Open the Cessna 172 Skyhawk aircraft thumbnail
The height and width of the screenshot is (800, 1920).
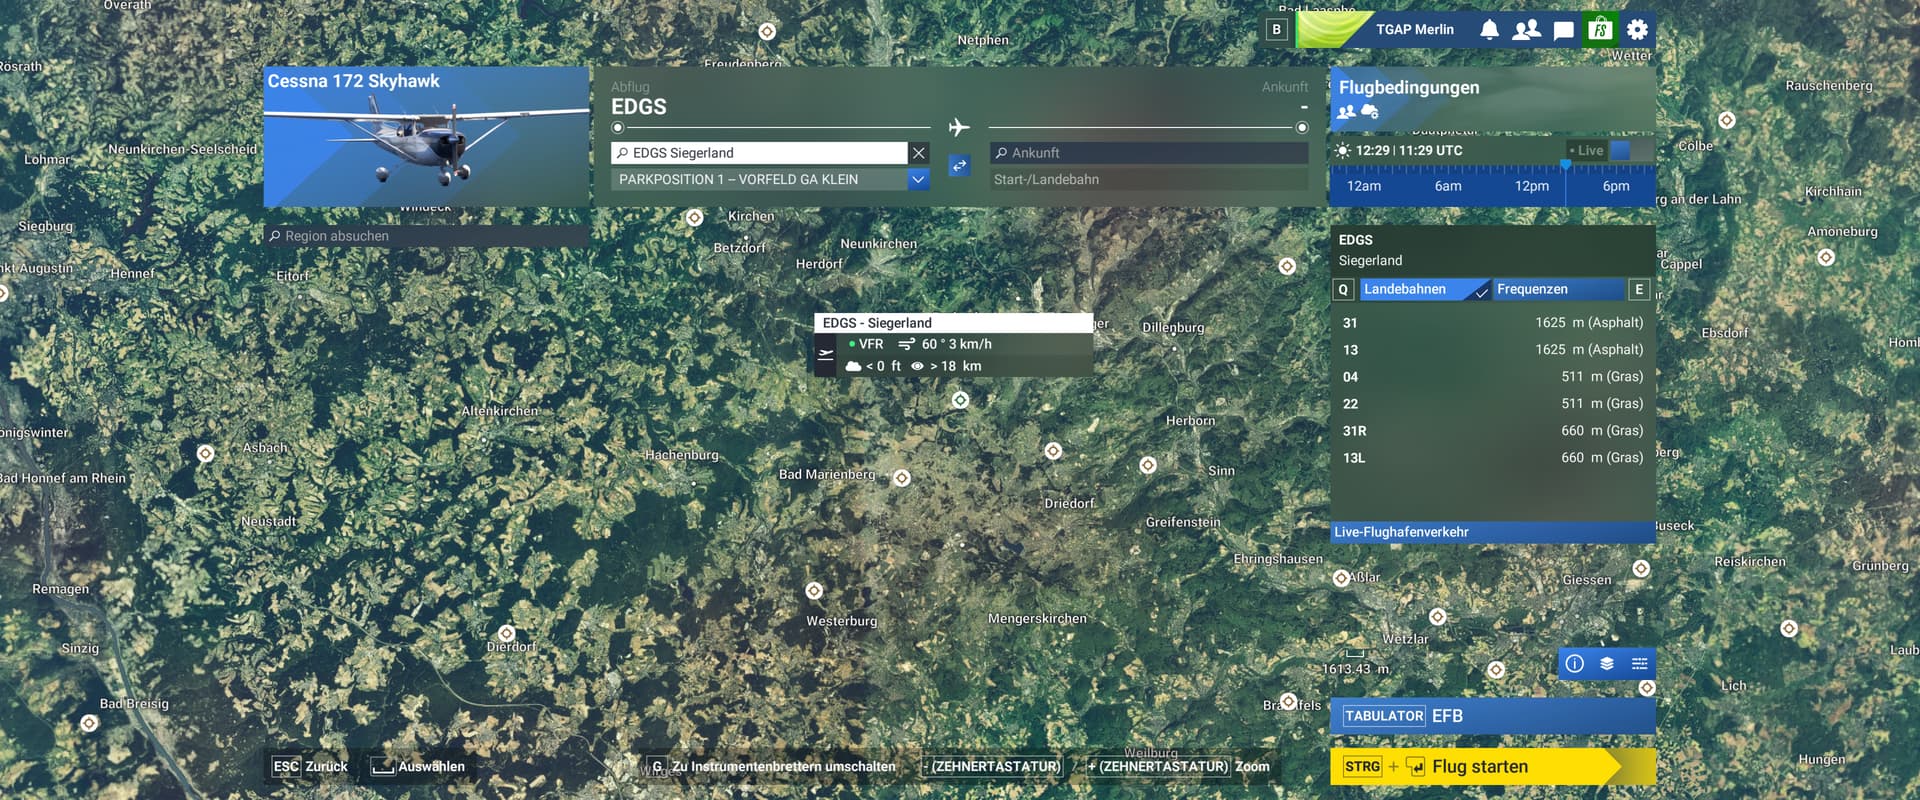pos(427,137)
